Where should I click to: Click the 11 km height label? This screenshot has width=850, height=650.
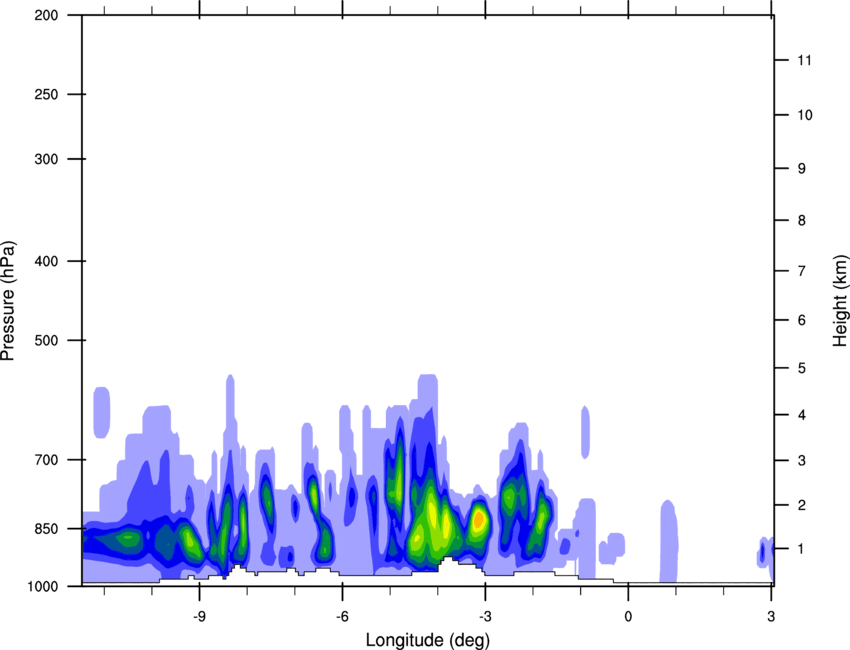tap(804, 60)
